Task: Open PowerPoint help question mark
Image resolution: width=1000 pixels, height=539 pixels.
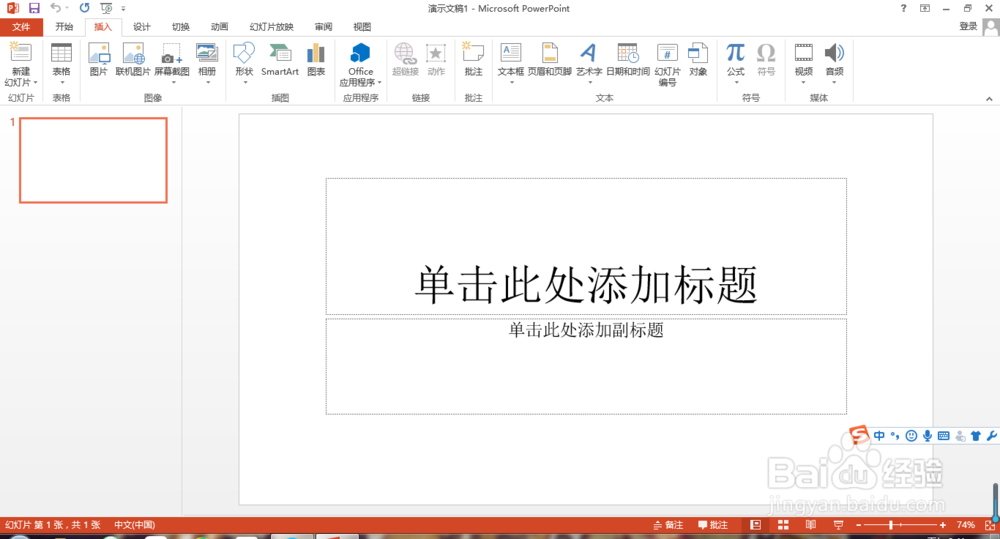Action: pyautogui.click(x=903, y=8)
